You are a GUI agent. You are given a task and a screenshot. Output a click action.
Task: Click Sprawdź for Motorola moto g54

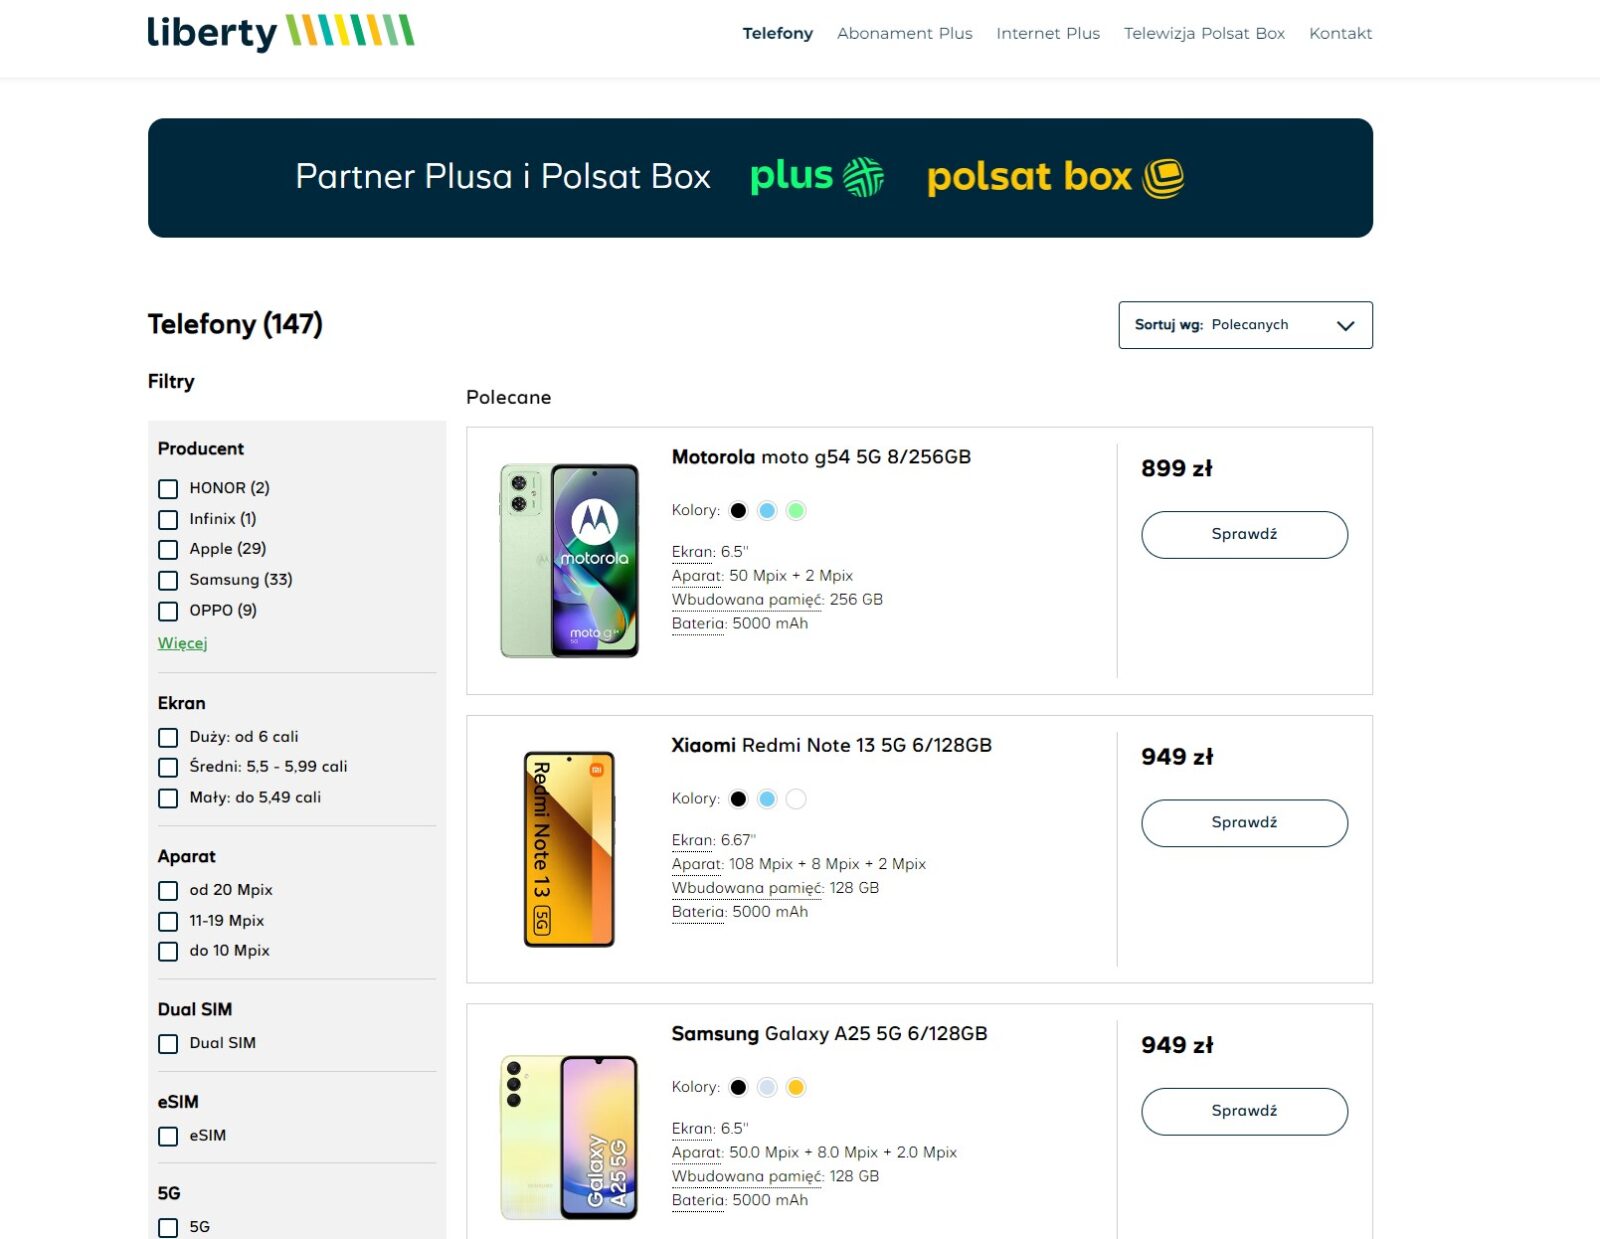[x=1244, y=535]
